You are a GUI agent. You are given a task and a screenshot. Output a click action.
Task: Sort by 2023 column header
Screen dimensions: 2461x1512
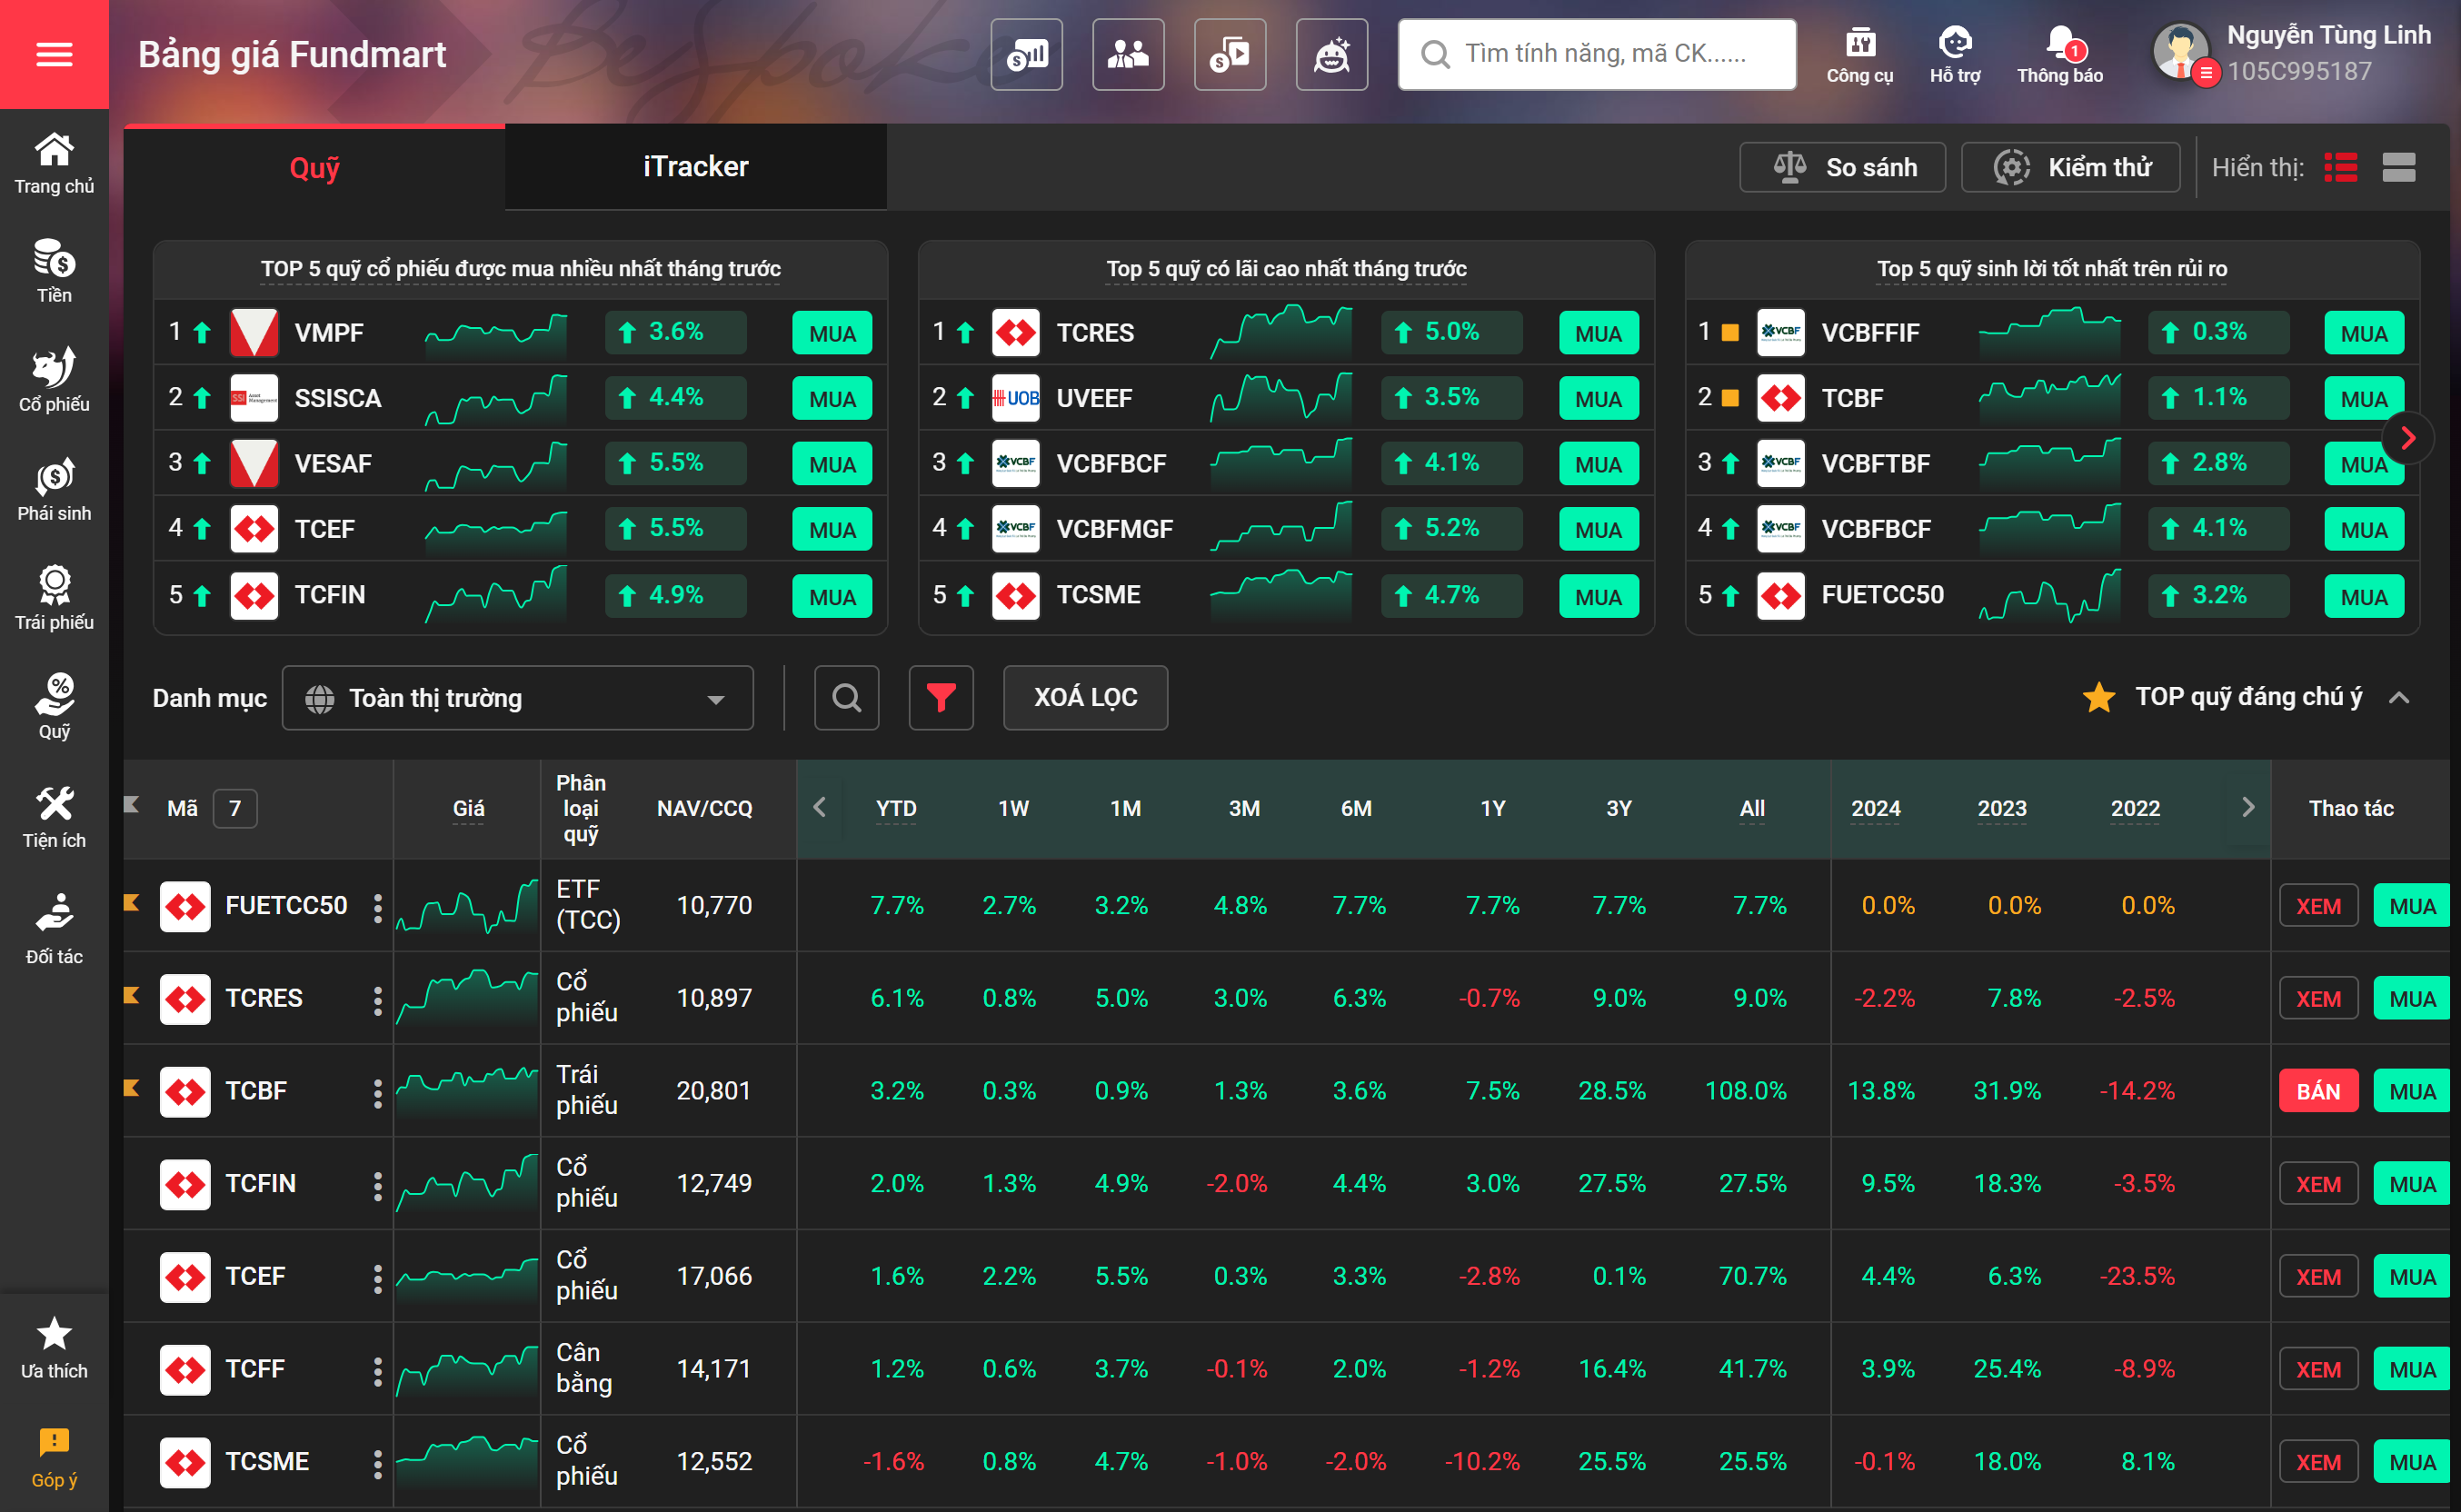[2001, 808]
